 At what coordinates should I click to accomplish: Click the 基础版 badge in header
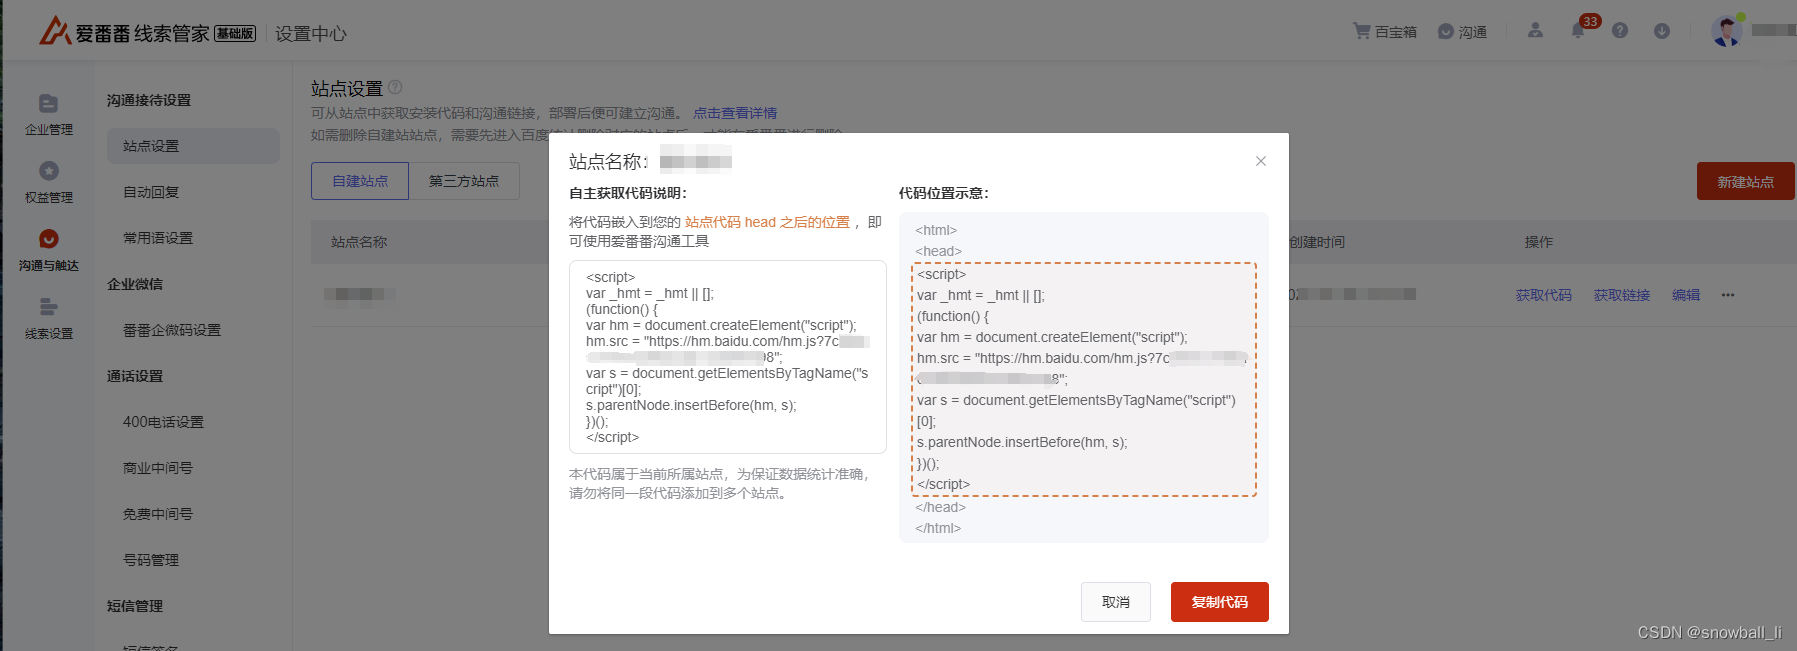click(235, 33)
